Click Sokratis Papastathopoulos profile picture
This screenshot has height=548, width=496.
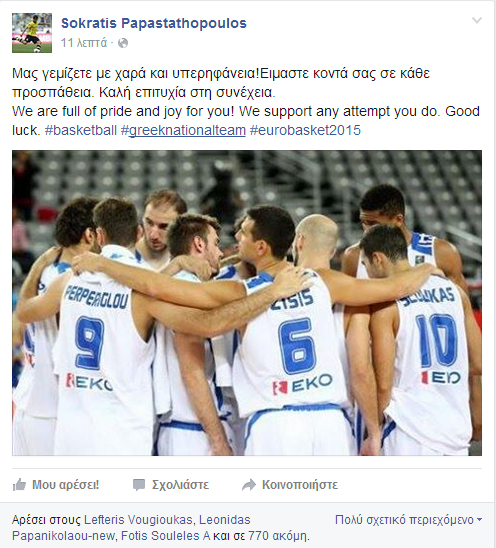(32, 33)
